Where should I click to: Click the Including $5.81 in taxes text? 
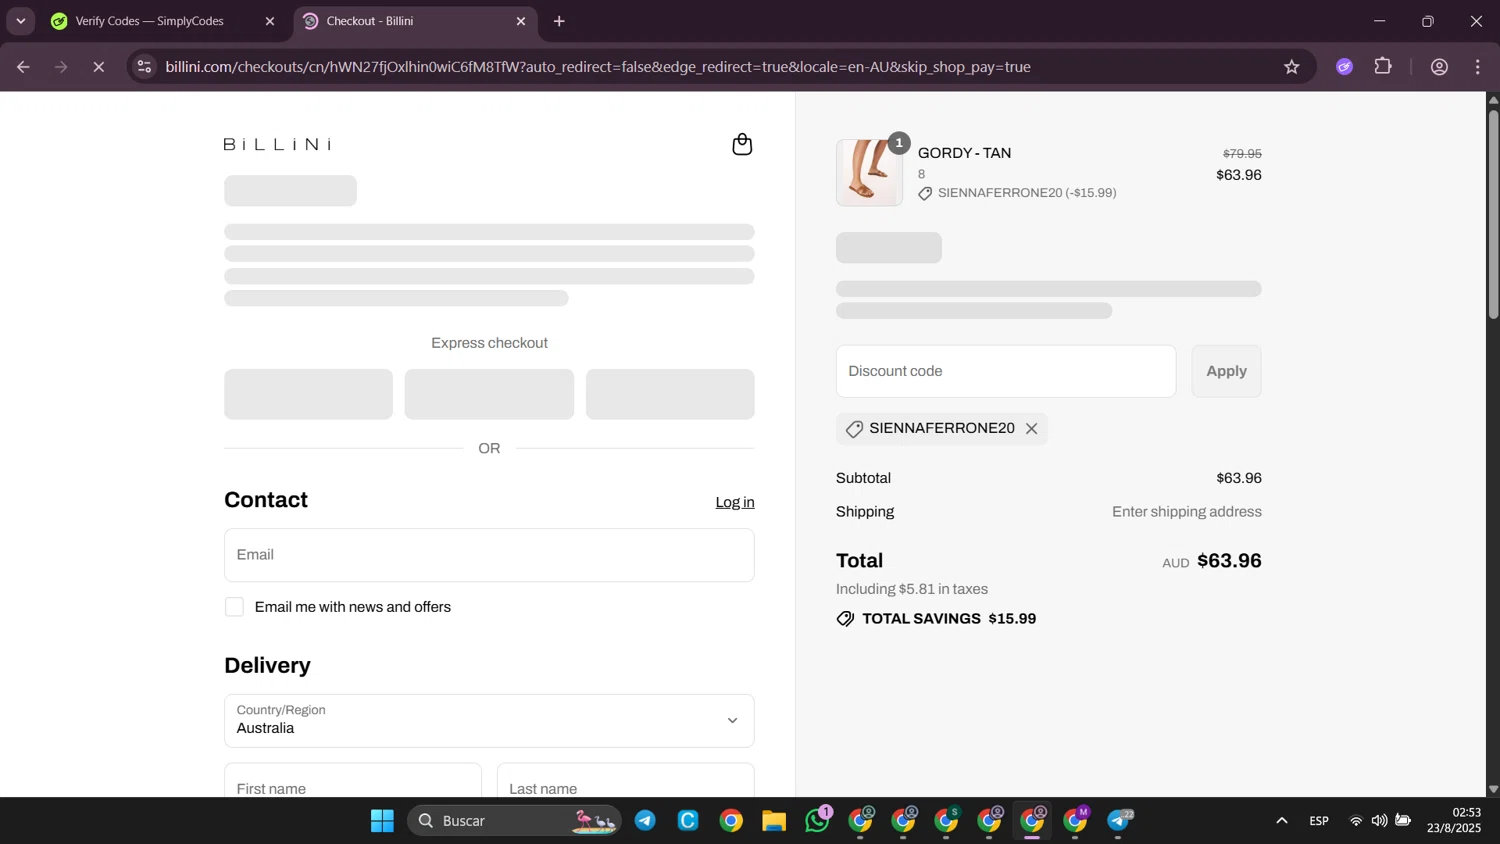click(912, 589)
